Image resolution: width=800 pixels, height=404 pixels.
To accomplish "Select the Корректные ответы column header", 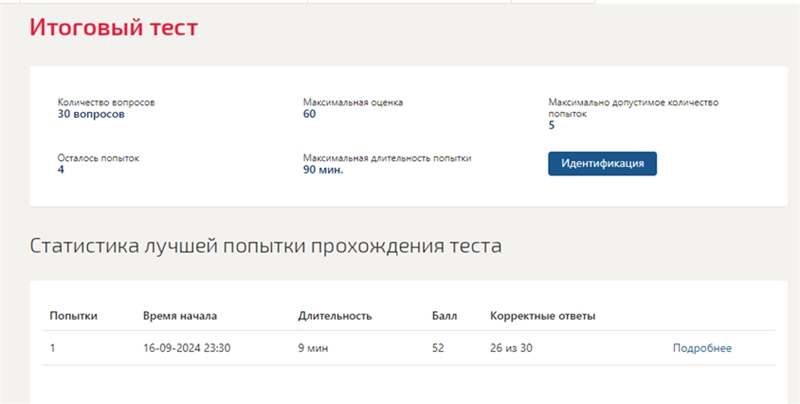I will [543, 316].
